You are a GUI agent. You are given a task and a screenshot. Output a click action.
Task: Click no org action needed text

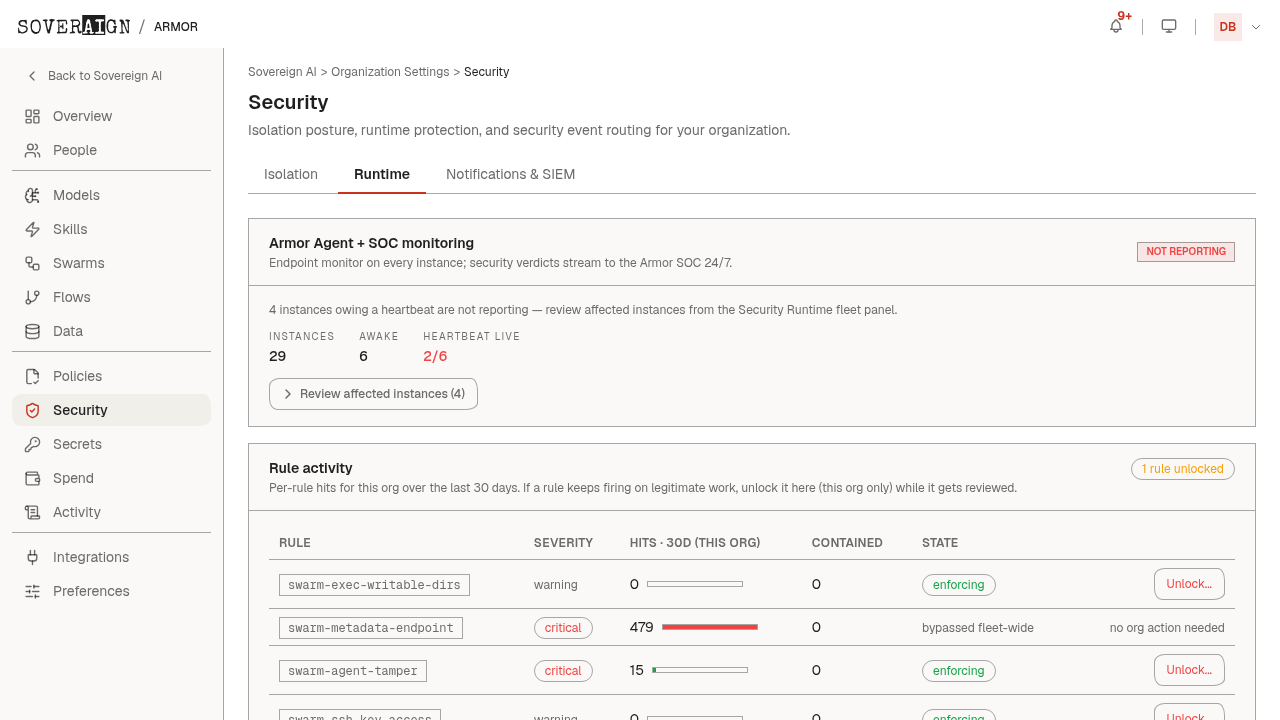click(1167, 628)
